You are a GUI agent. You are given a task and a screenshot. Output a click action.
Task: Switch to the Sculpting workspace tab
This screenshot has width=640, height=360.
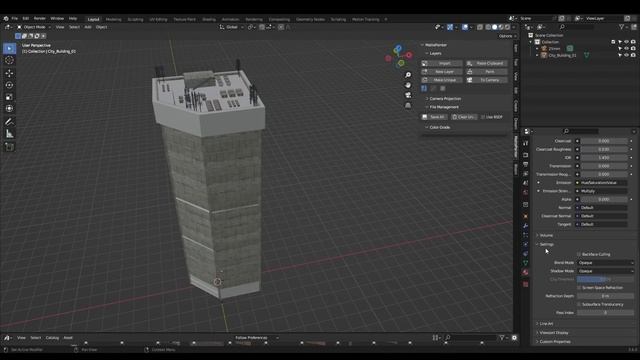(136, 20)
